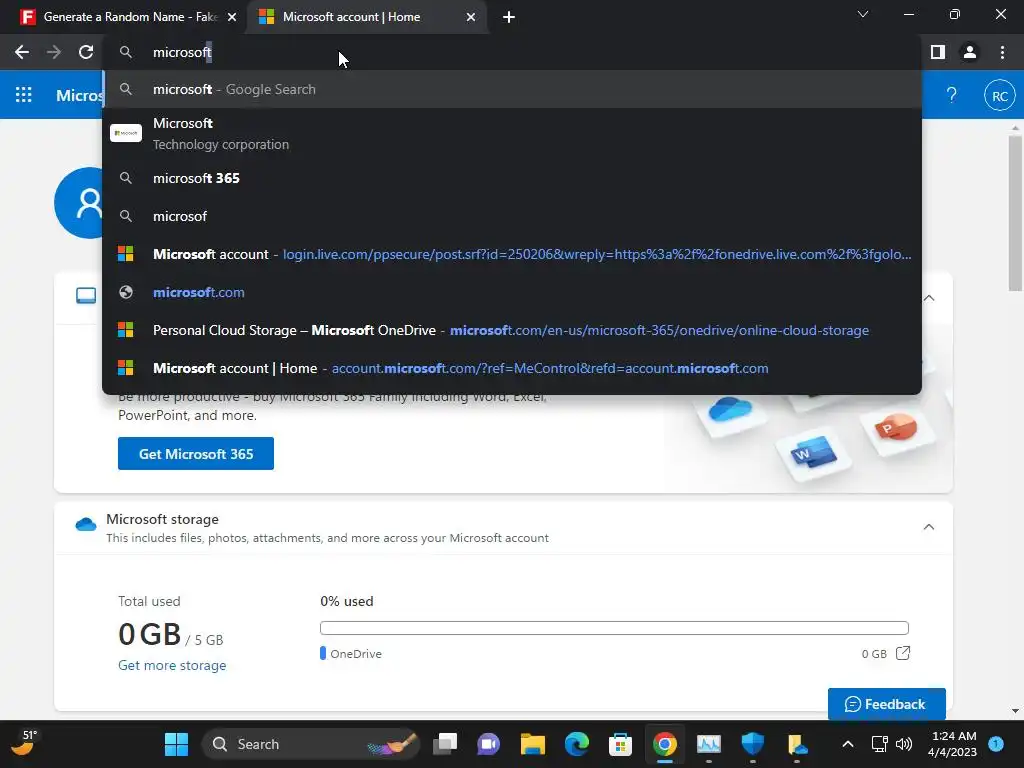Screen dimensions: 1024x768
Task: Click the Get Microsoft 365 button
Action: (x=196, y=453)
